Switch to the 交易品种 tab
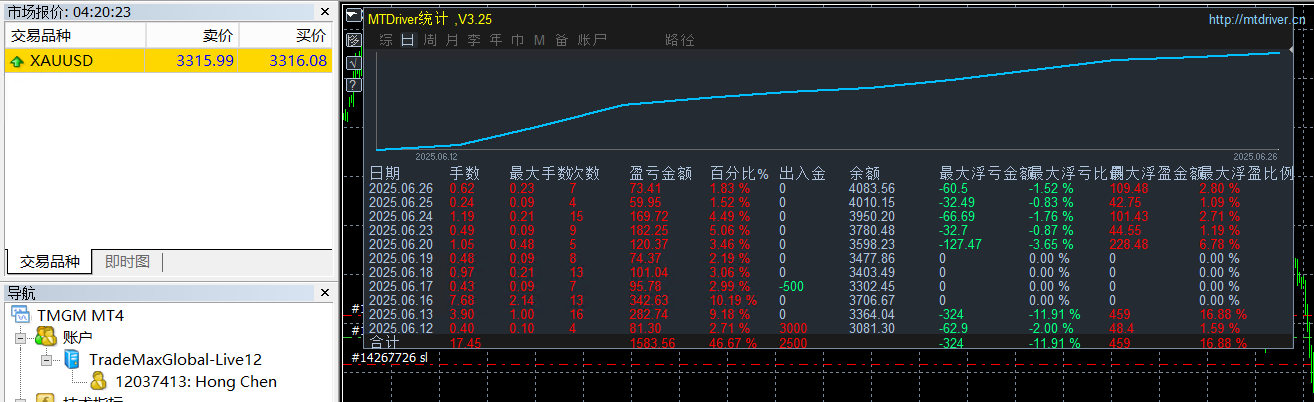 click(50, 262)
